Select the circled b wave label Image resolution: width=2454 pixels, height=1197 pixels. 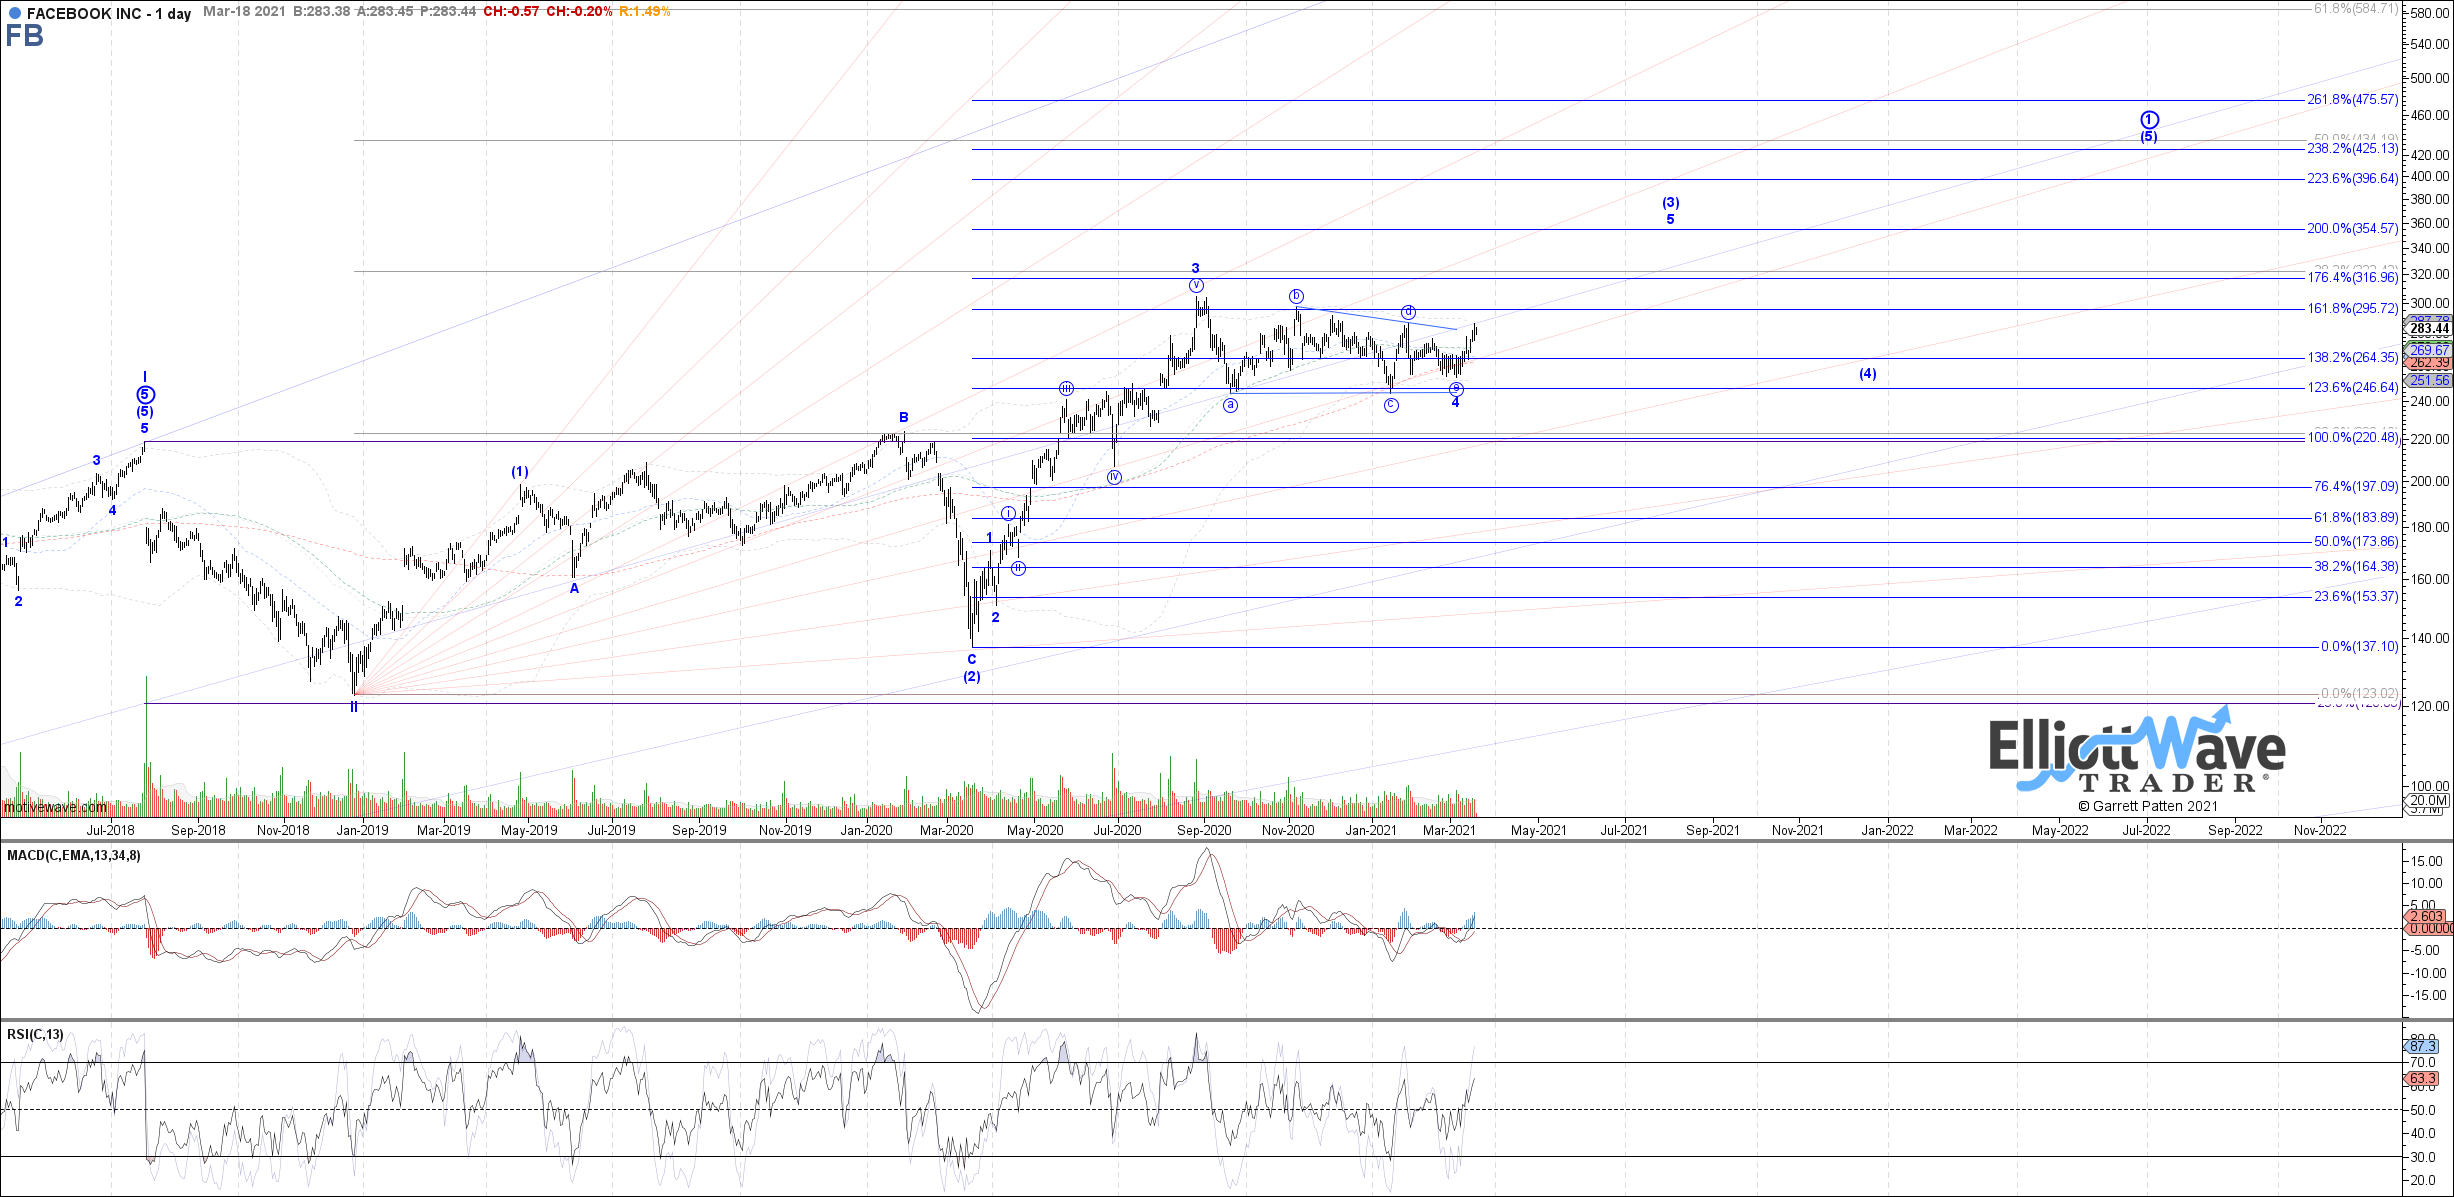pos(1296,296)
